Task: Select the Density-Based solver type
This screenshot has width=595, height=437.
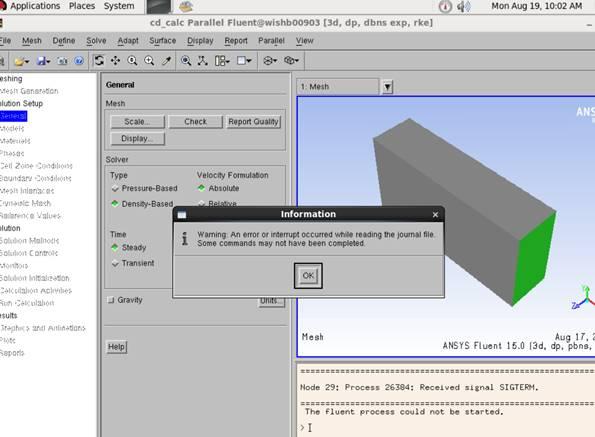Action: (142, 204)
